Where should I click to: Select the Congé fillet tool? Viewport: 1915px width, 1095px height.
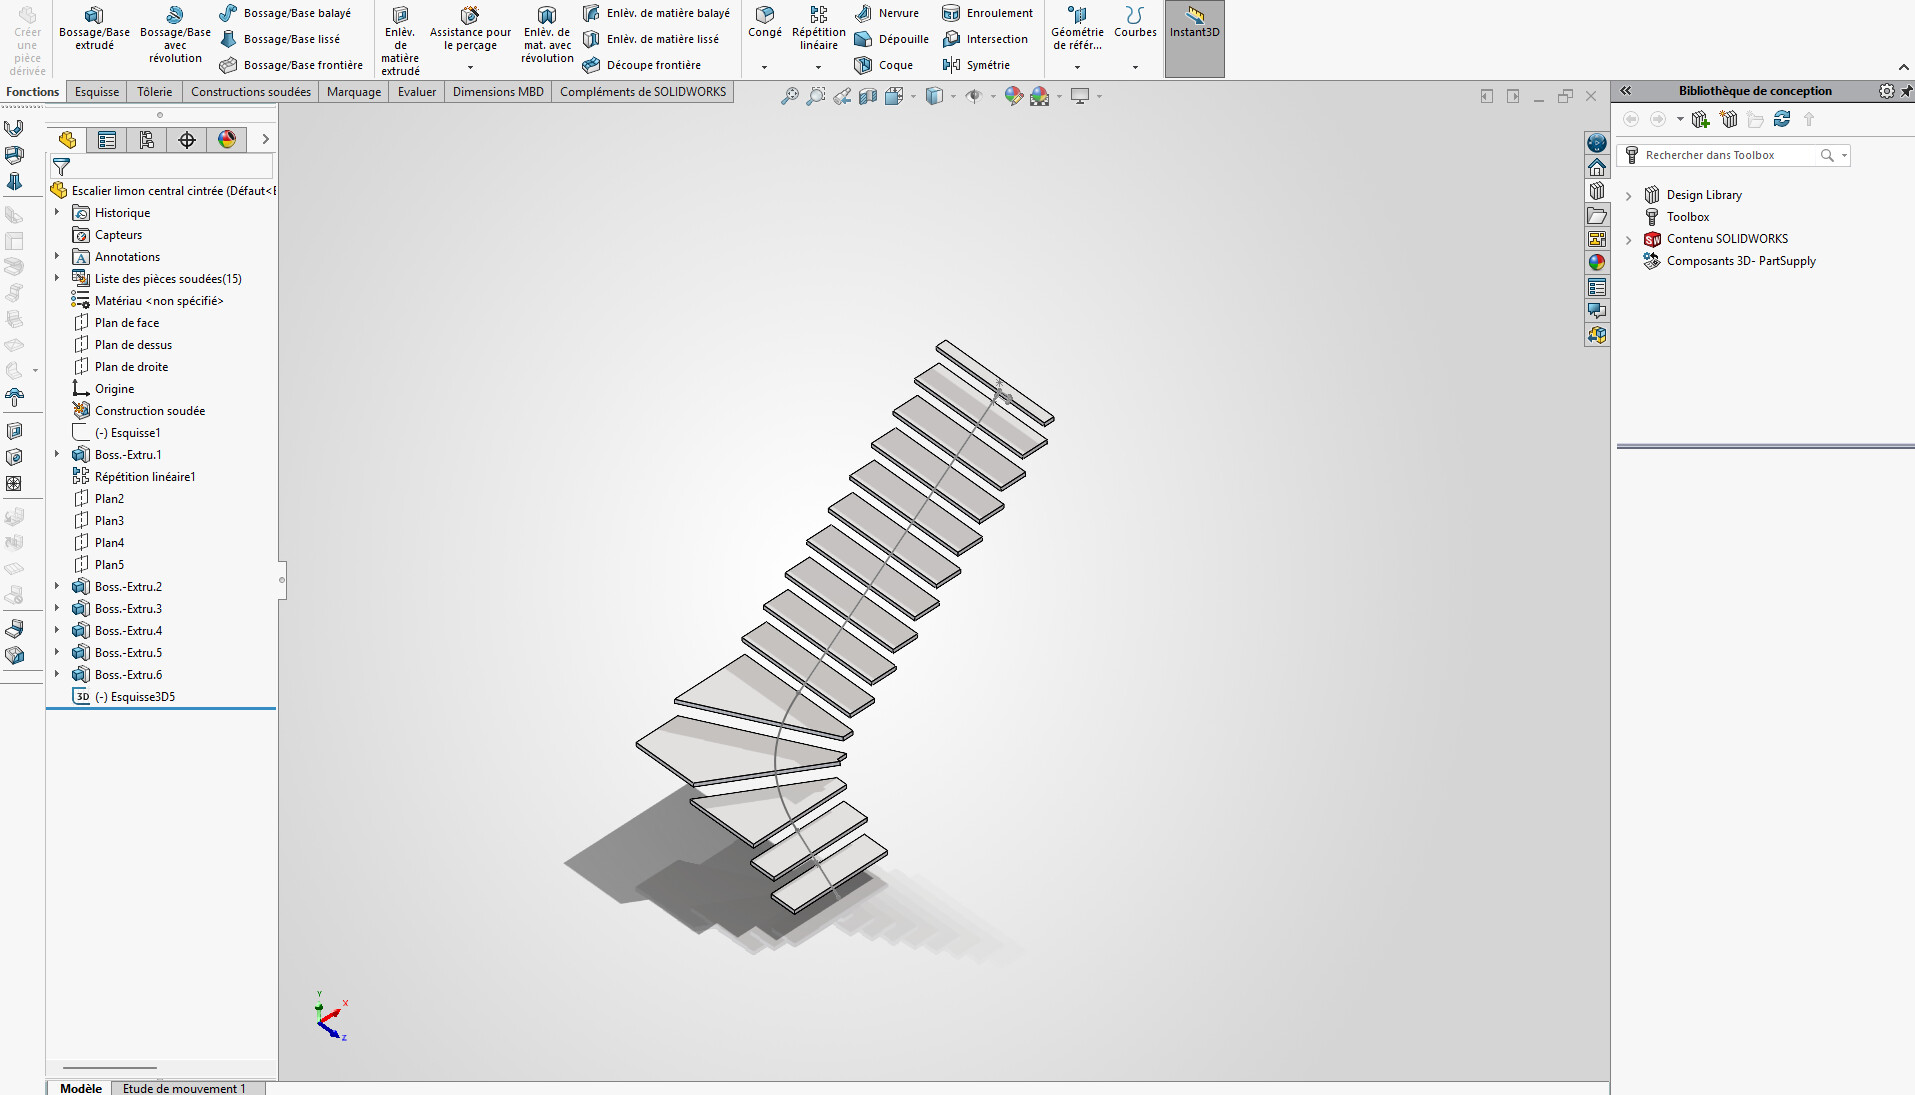click(x=764, y=22)
